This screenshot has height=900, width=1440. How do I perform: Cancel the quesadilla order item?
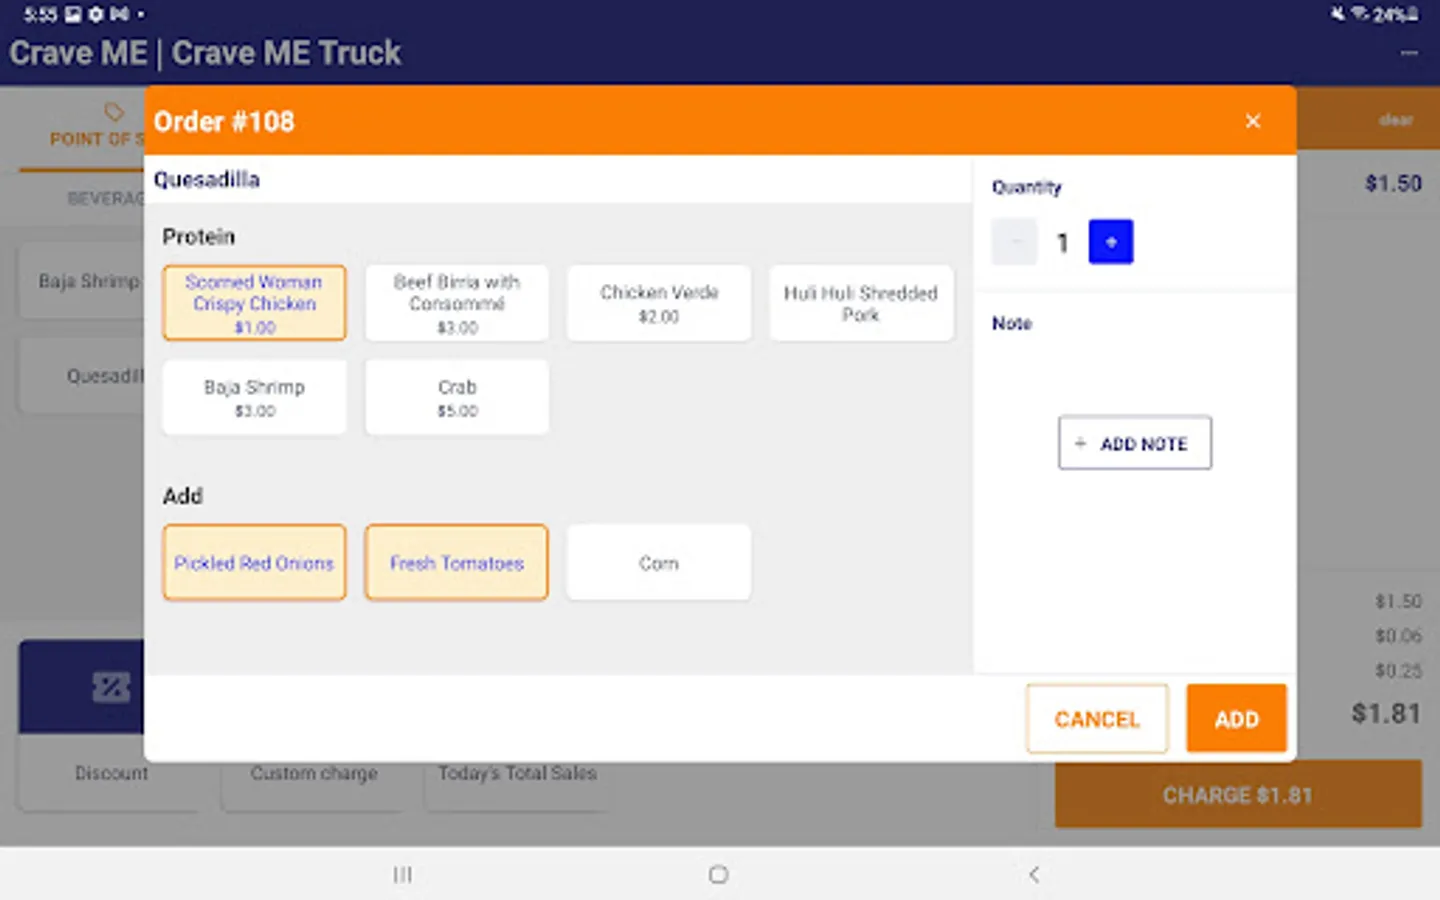tap(1097, 719)
